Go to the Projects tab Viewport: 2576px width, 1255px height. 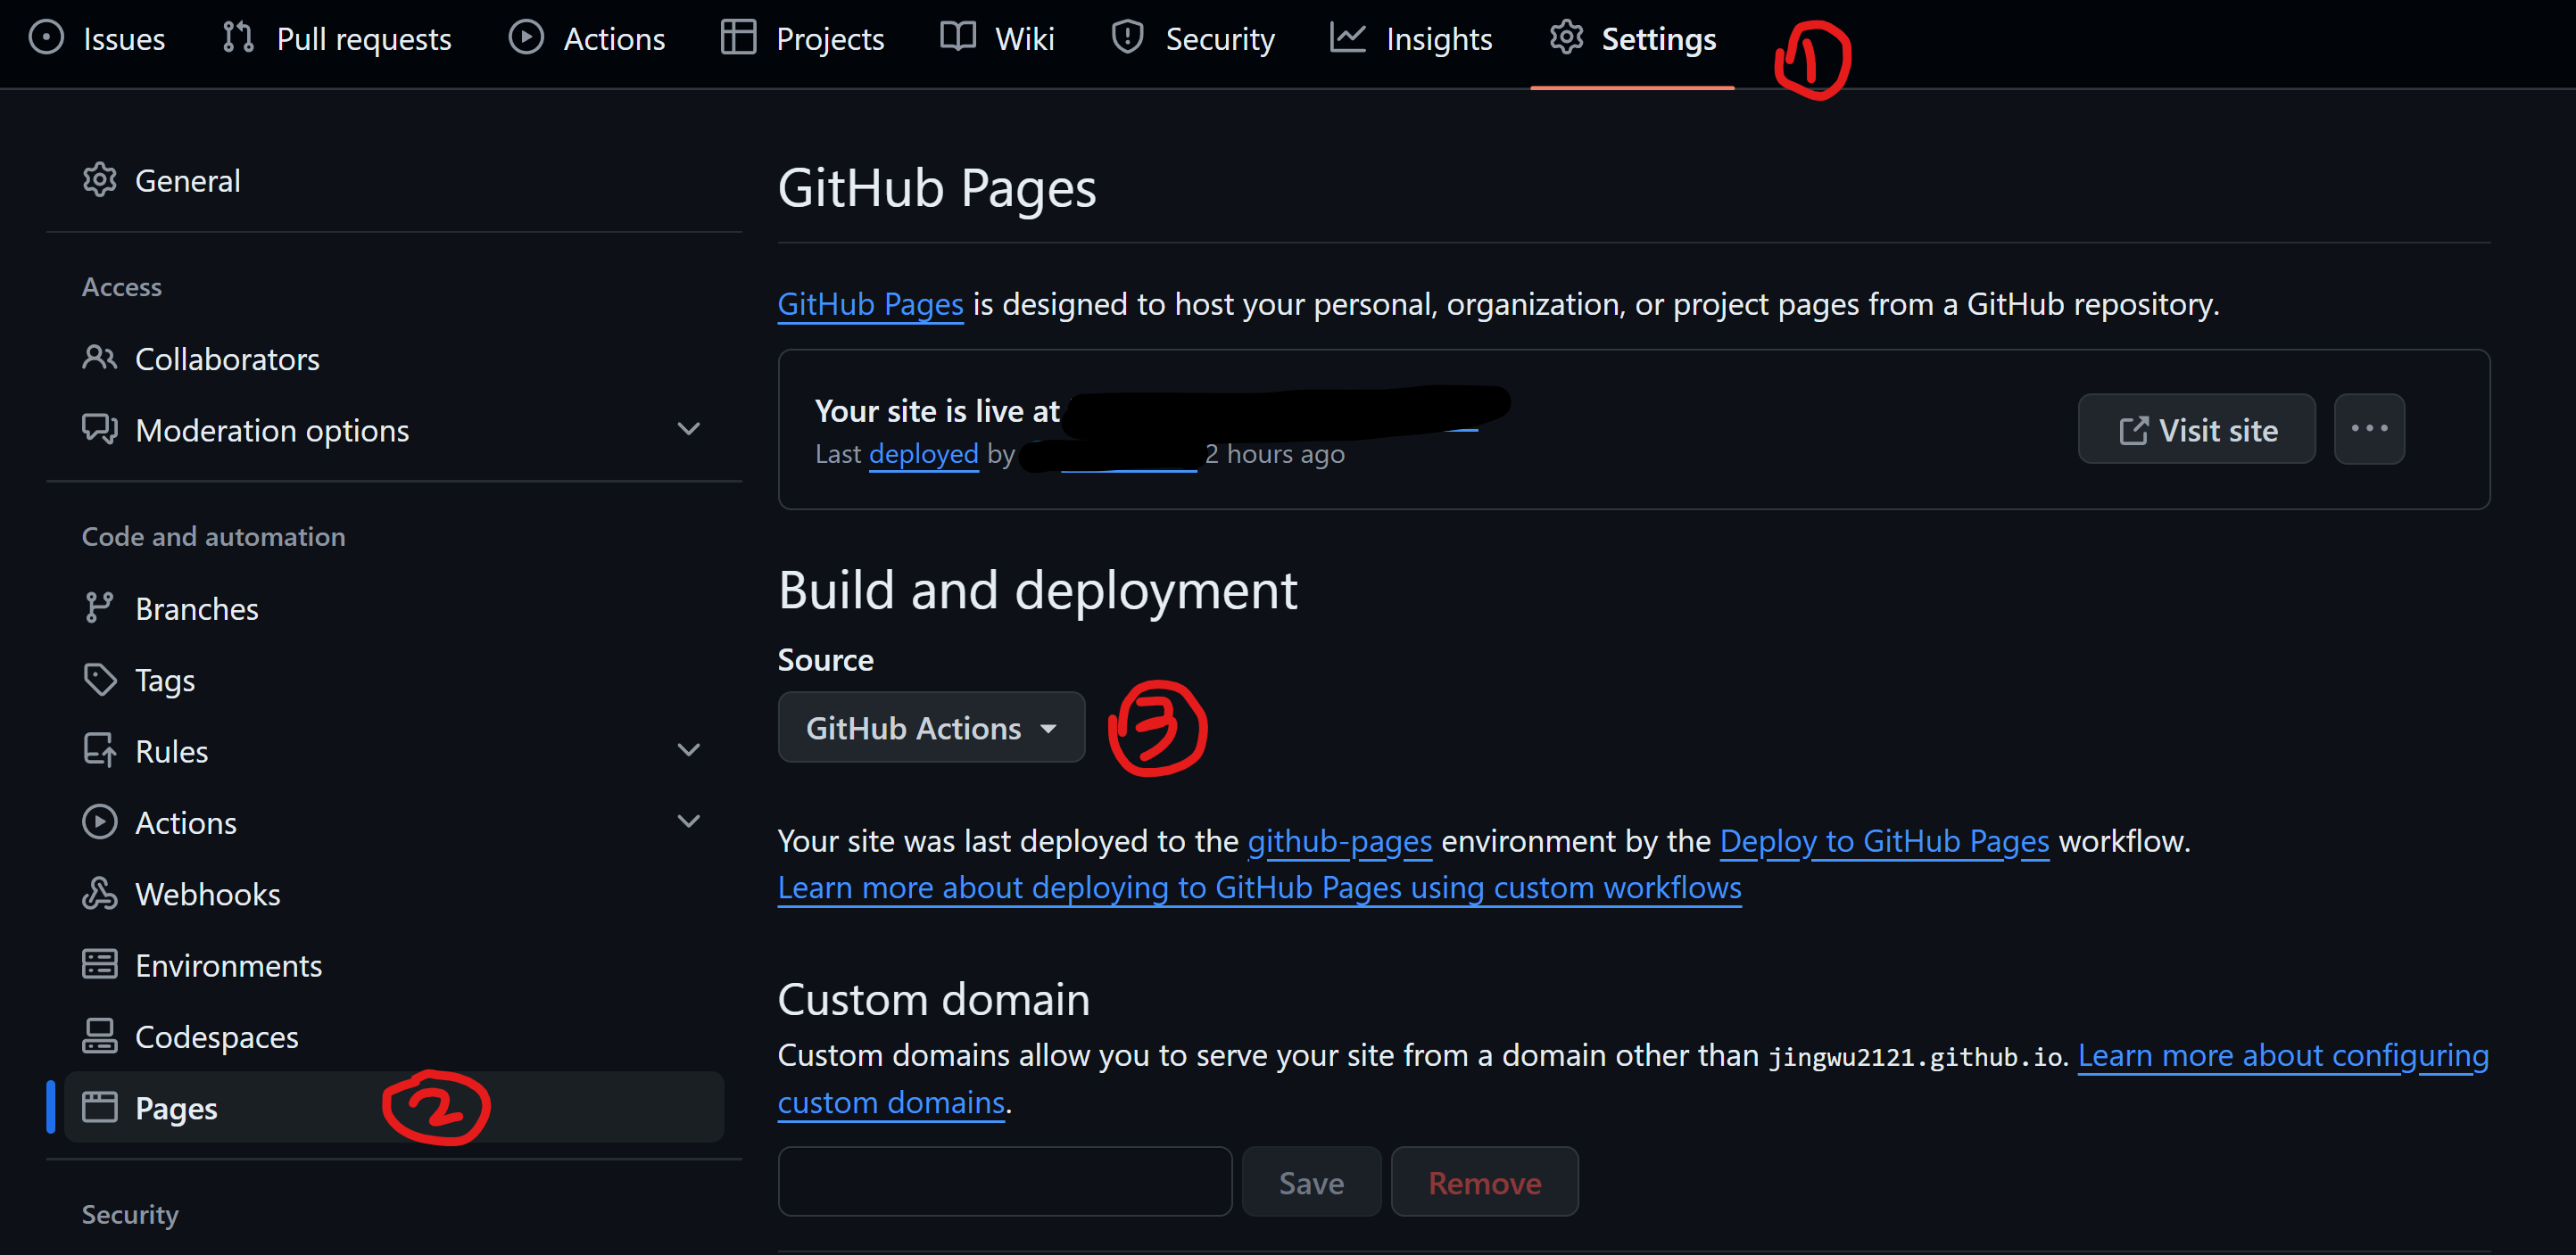tap(802, 38)
